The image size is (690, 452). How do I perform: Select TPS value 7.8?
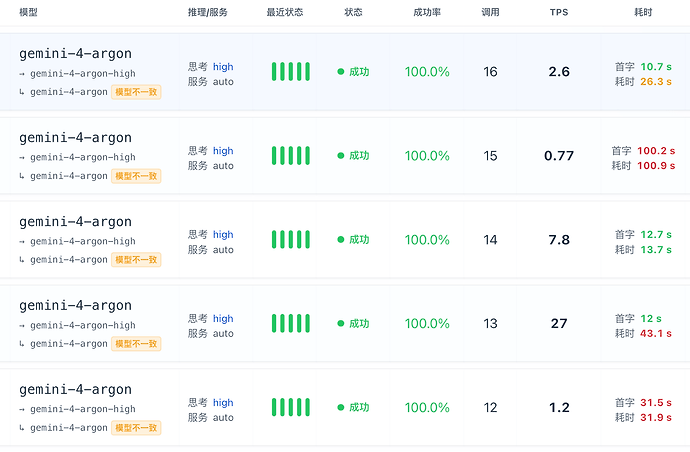tap(559, 240)
